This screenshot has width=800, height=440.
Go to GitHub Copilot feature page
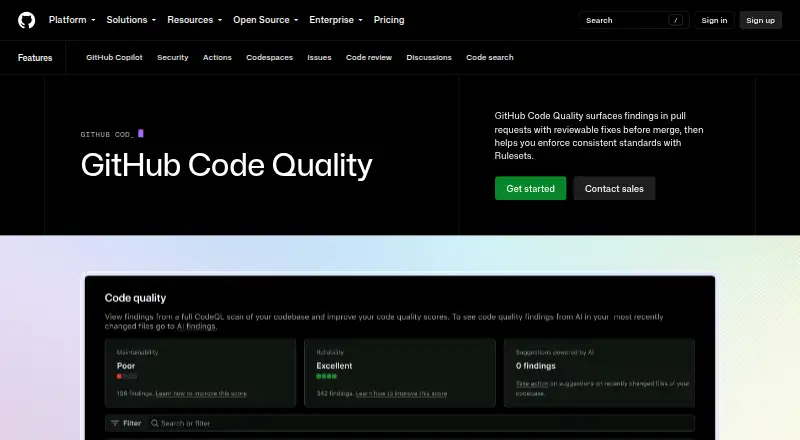(x=114, y=57)
